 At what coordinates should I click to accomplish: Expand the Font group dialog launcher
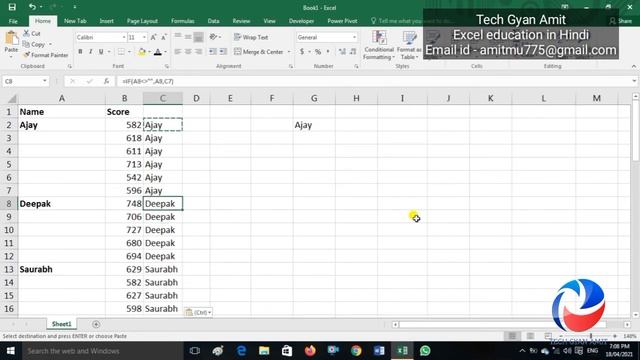167,66
